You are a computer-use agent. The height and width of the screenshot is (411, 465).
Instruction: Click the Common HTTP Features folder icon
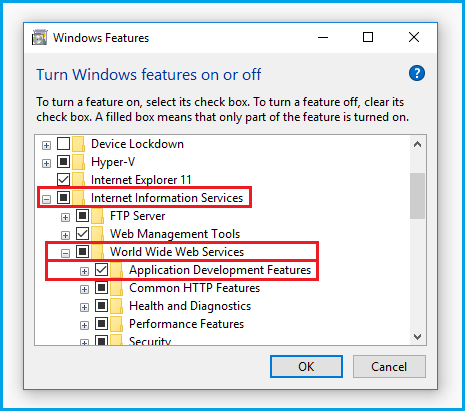pos(117,288)
